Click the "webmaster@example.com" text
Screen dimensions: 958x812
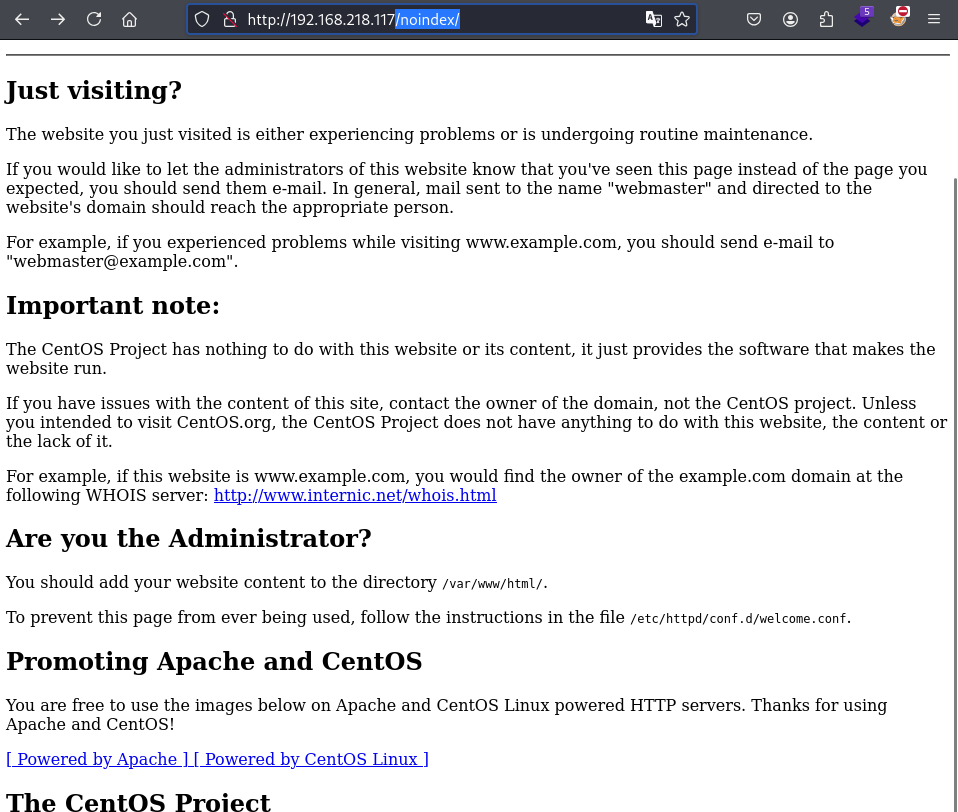(x=119, y=262)
